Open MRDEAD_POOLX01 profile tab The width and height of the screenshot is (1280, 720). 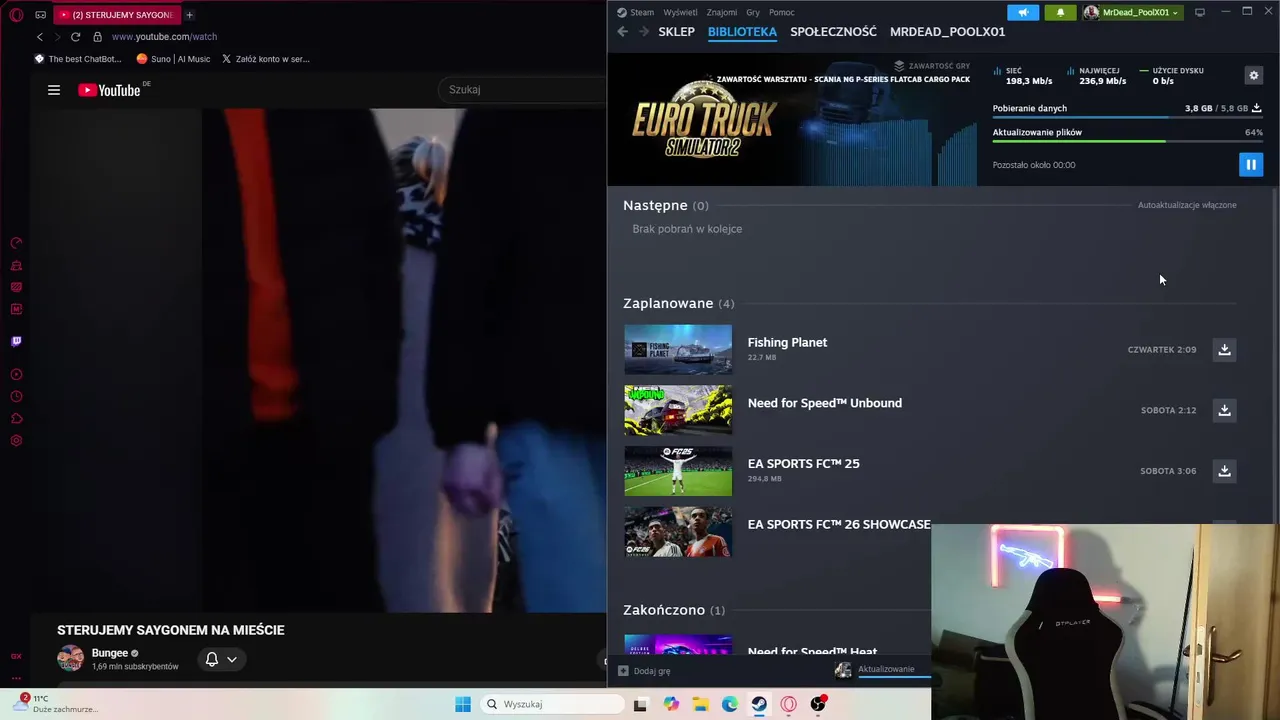(x=947, y=32)
